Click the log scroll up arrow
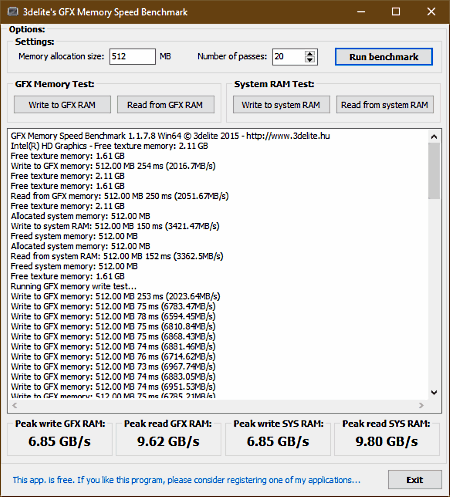This screenshot has width=450, height=497. (x=434, y=137)
